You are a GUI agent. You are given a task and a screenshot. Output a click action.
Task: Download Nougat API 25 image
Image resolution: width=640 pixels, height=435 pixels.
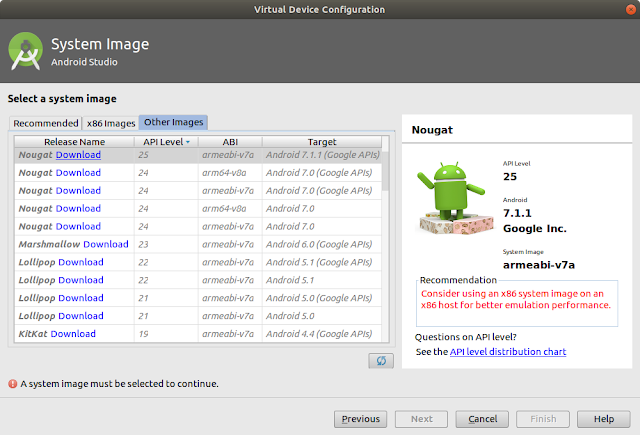point(78,155)
